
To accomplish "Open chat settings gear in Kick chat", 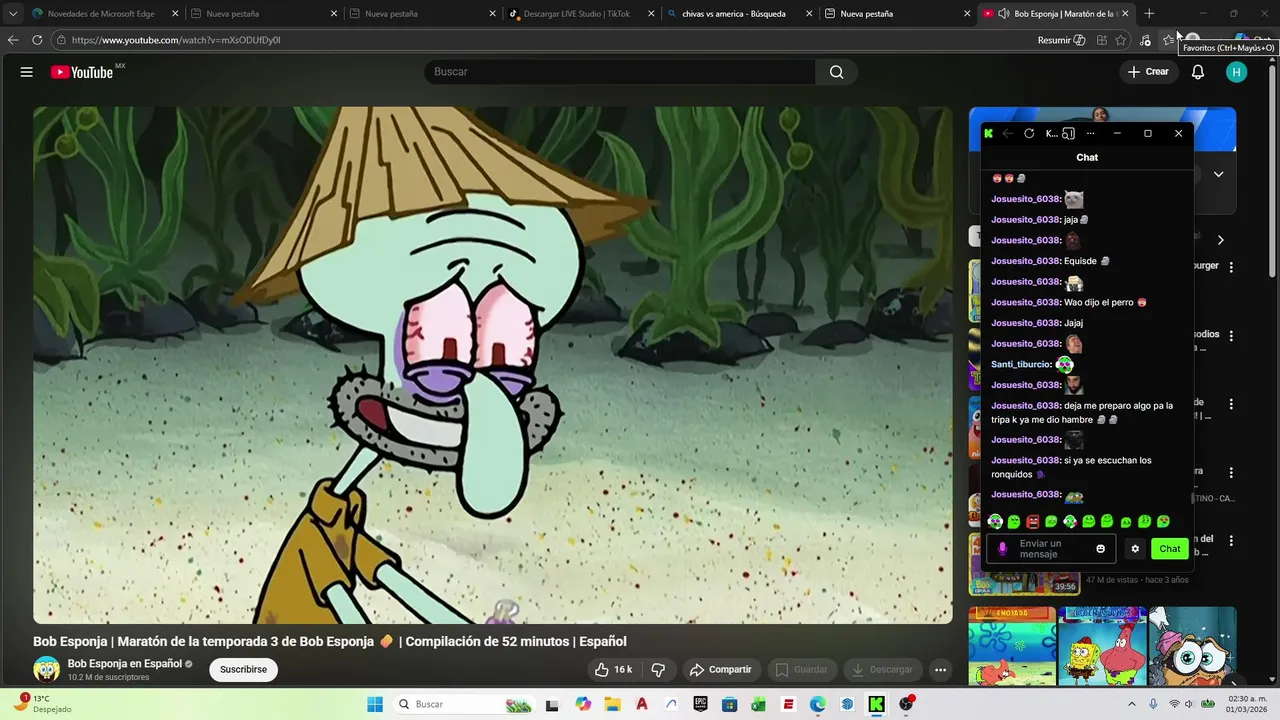I will [x=1134, y=548].
